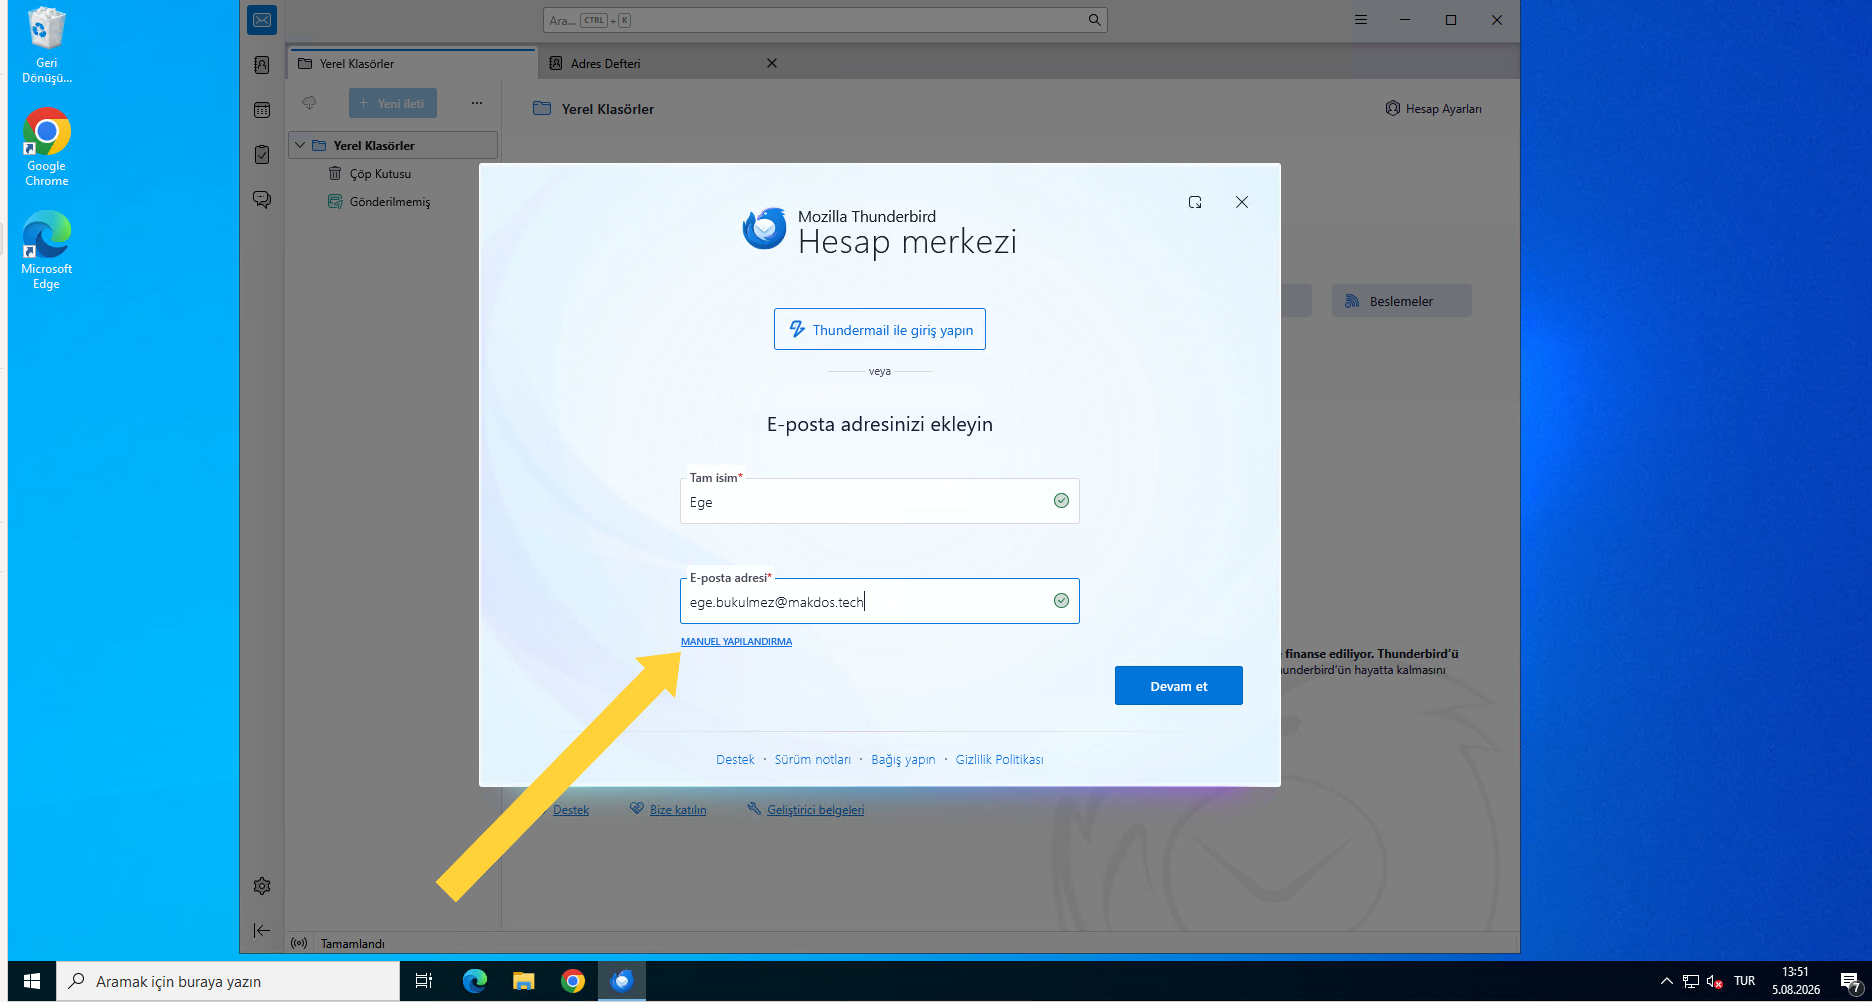
Task: Focus the E-posta adresi input field
Action: (x=880, y=601)
